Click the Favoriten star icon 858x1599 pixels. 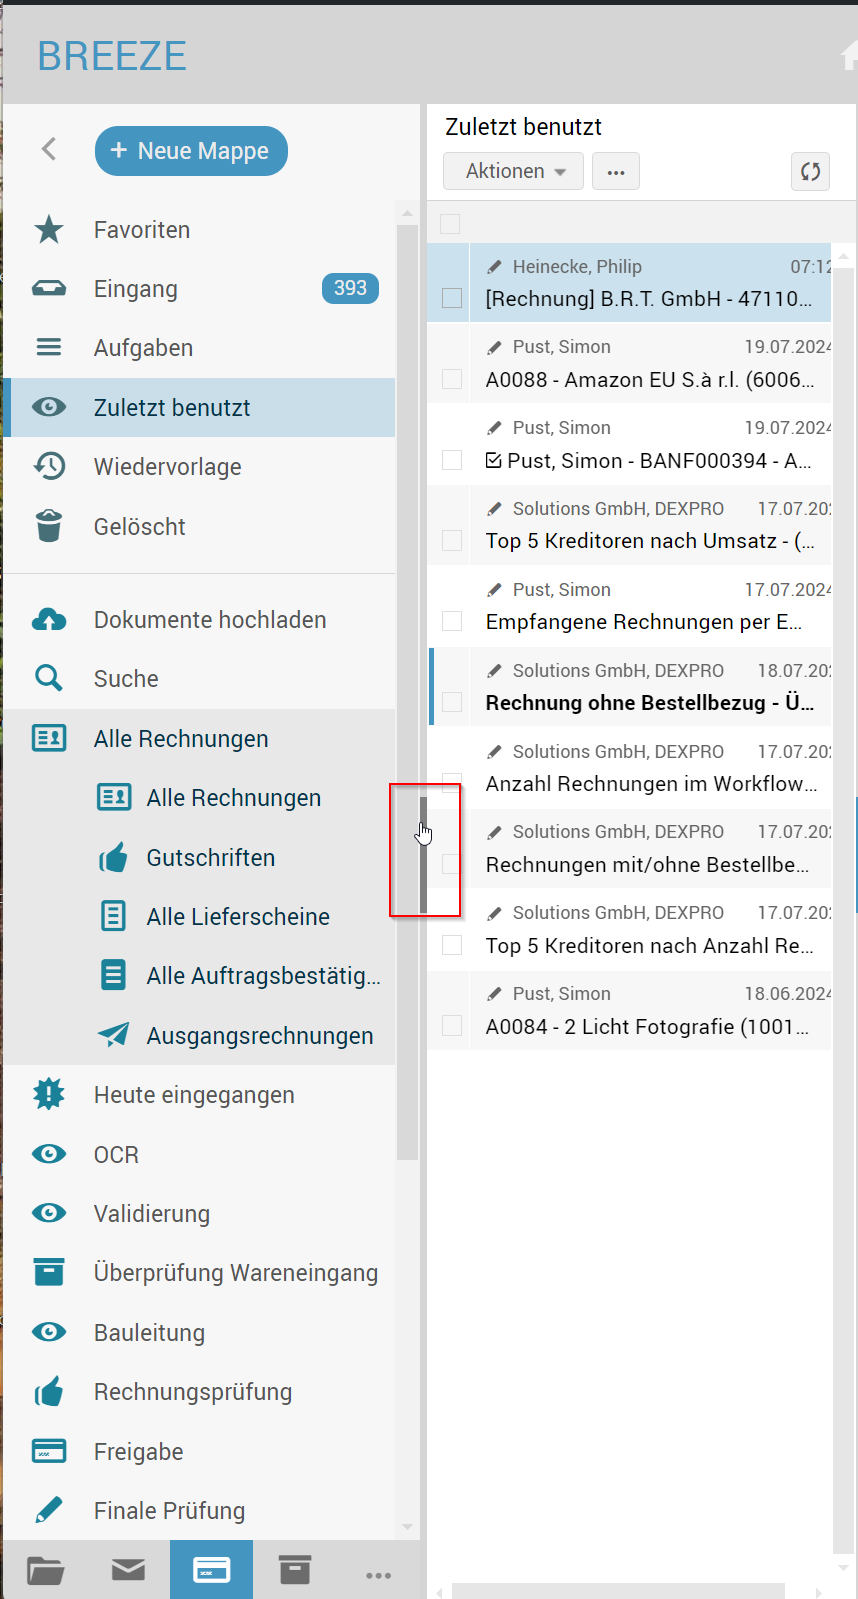coord(49,230)
